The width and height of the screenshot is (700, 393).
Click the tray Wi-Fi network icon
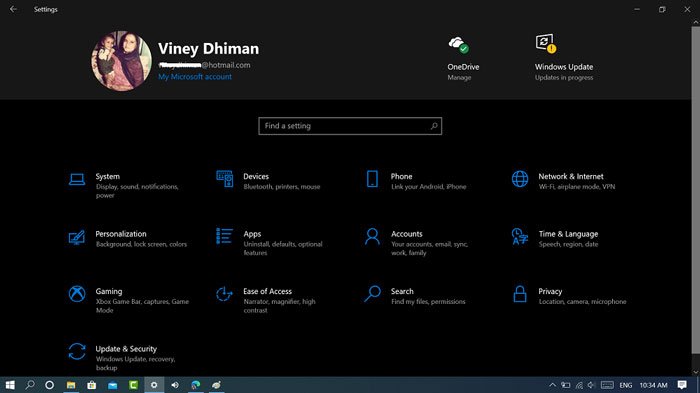pos(579,385)
